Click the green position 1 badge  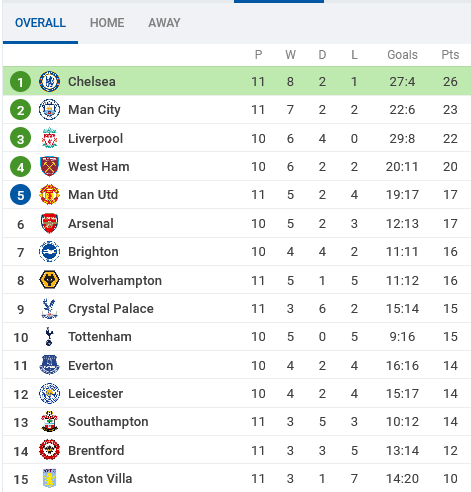pyautogui.click(x=20, y=82)
